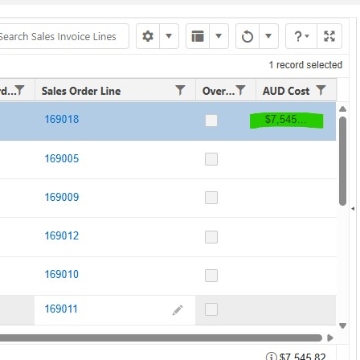Screen dimensions: 360x360
Task: Filter the Over... column
Action: pos(240,90)
